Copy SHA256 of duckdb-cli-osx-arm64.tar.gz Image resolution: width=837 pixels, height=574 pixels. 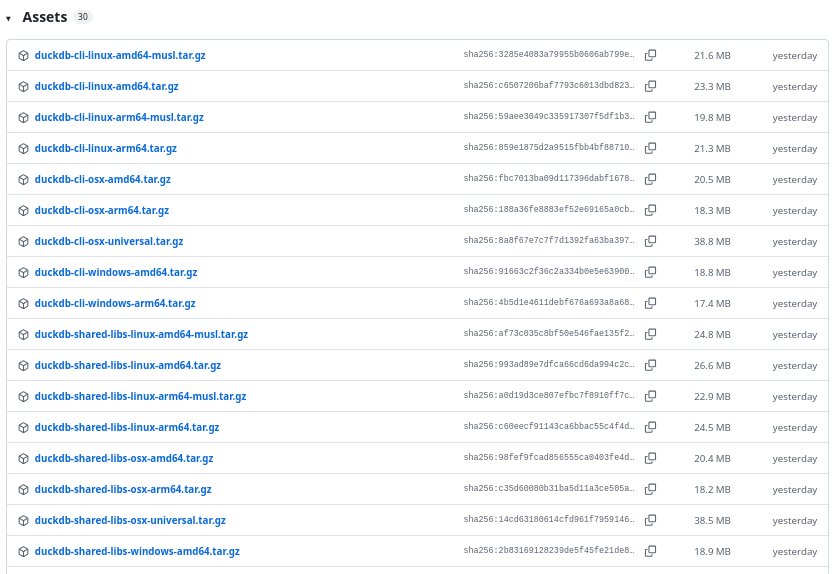click(x=650, y=210)
